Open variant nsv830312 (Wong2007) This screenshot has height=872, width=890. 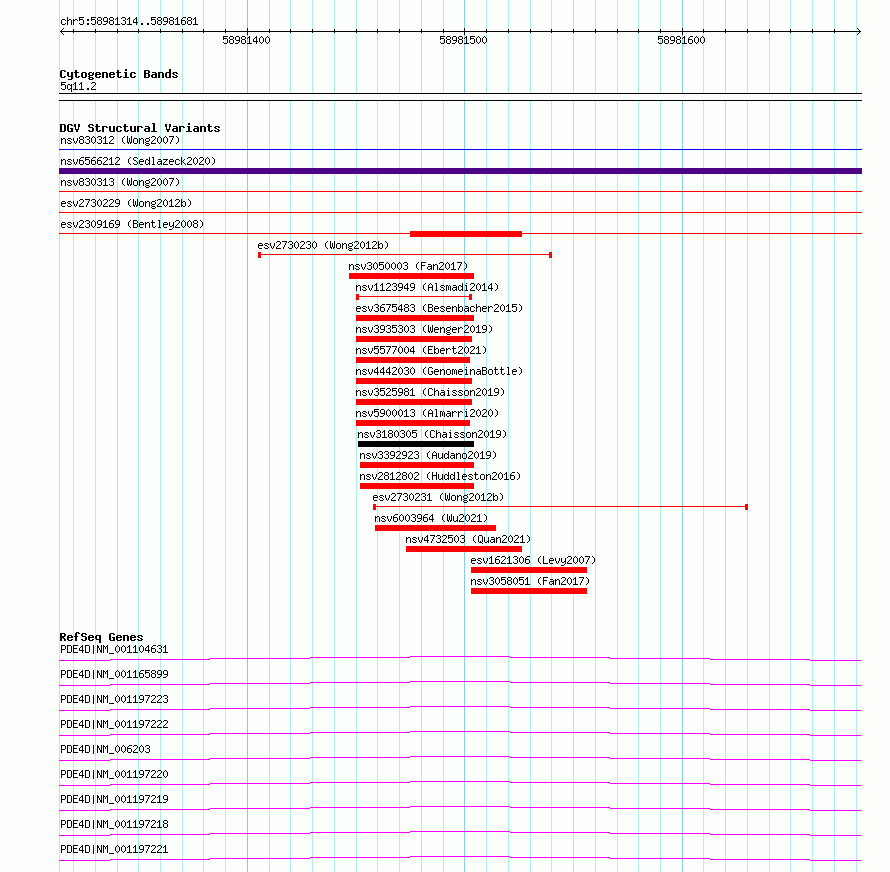tap(120, 140)
